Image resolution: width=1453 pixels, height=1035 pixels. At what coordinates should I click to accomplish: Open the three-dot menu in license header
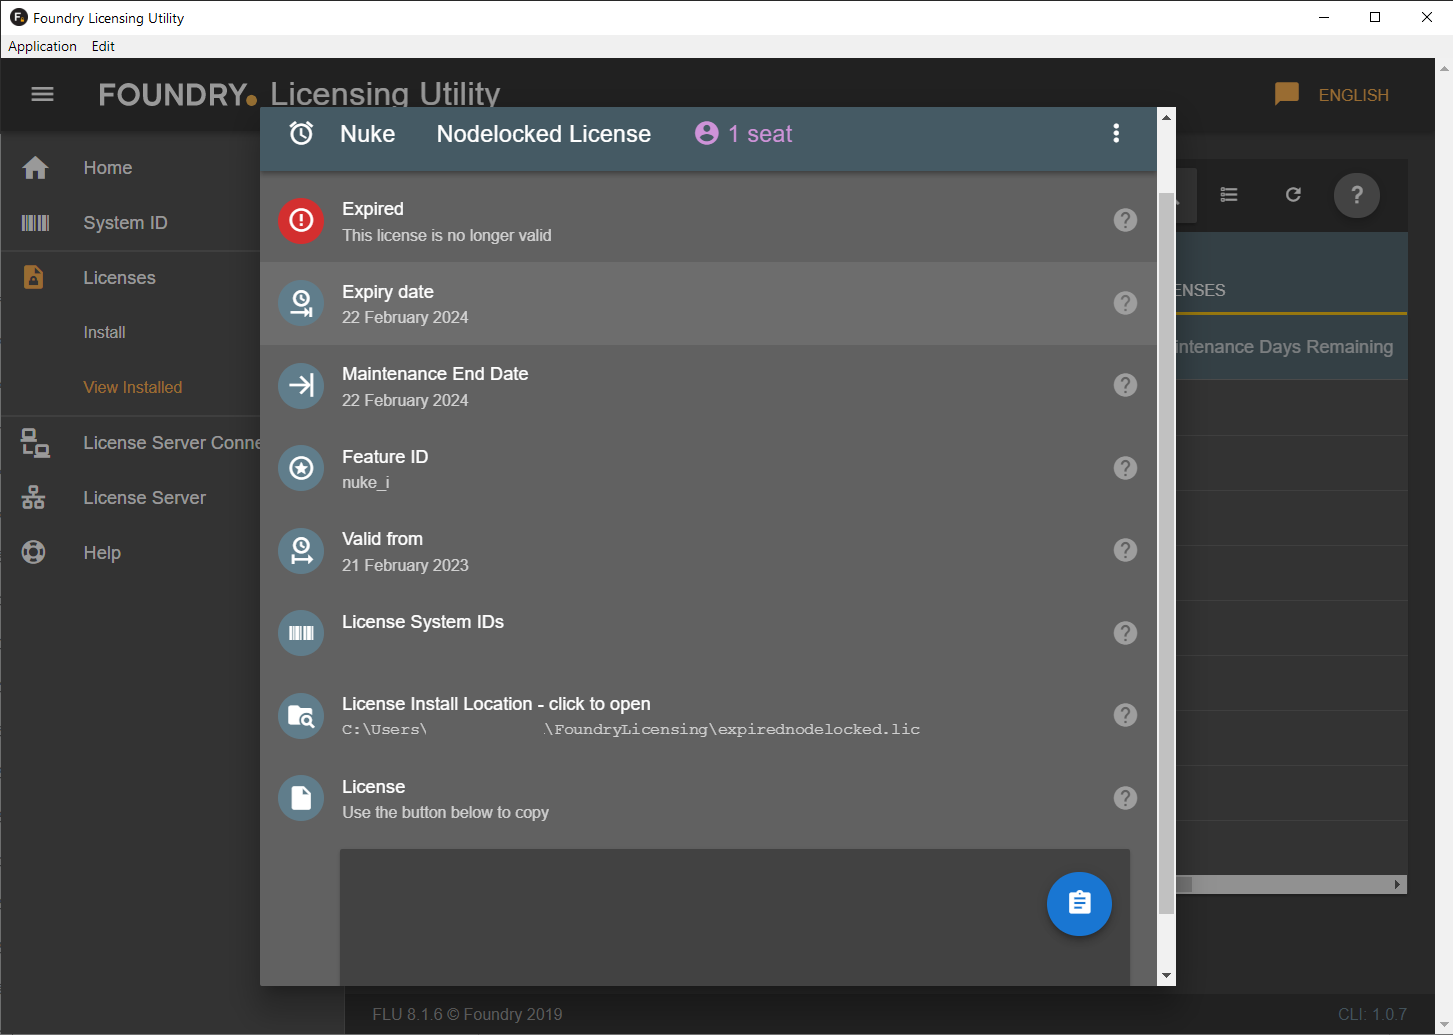coord(1116,134)
